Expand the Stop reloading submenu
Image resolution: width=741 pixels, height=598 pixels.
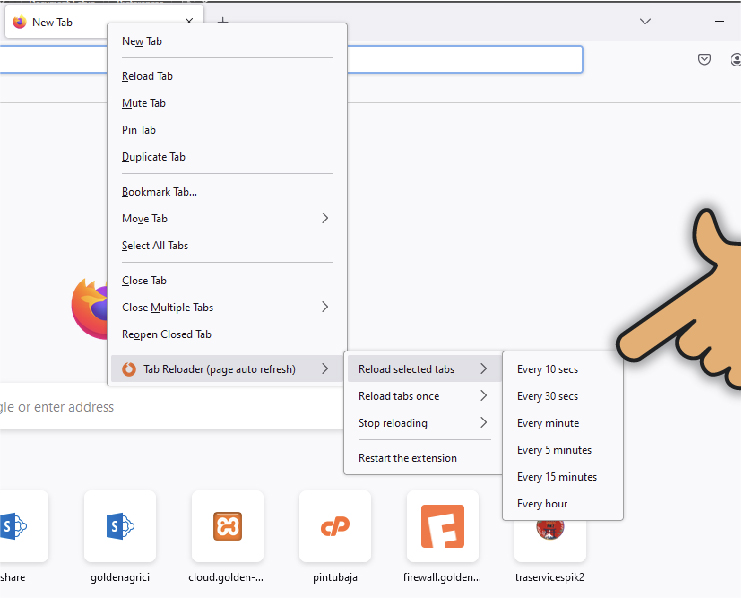(x=422, y=423)
